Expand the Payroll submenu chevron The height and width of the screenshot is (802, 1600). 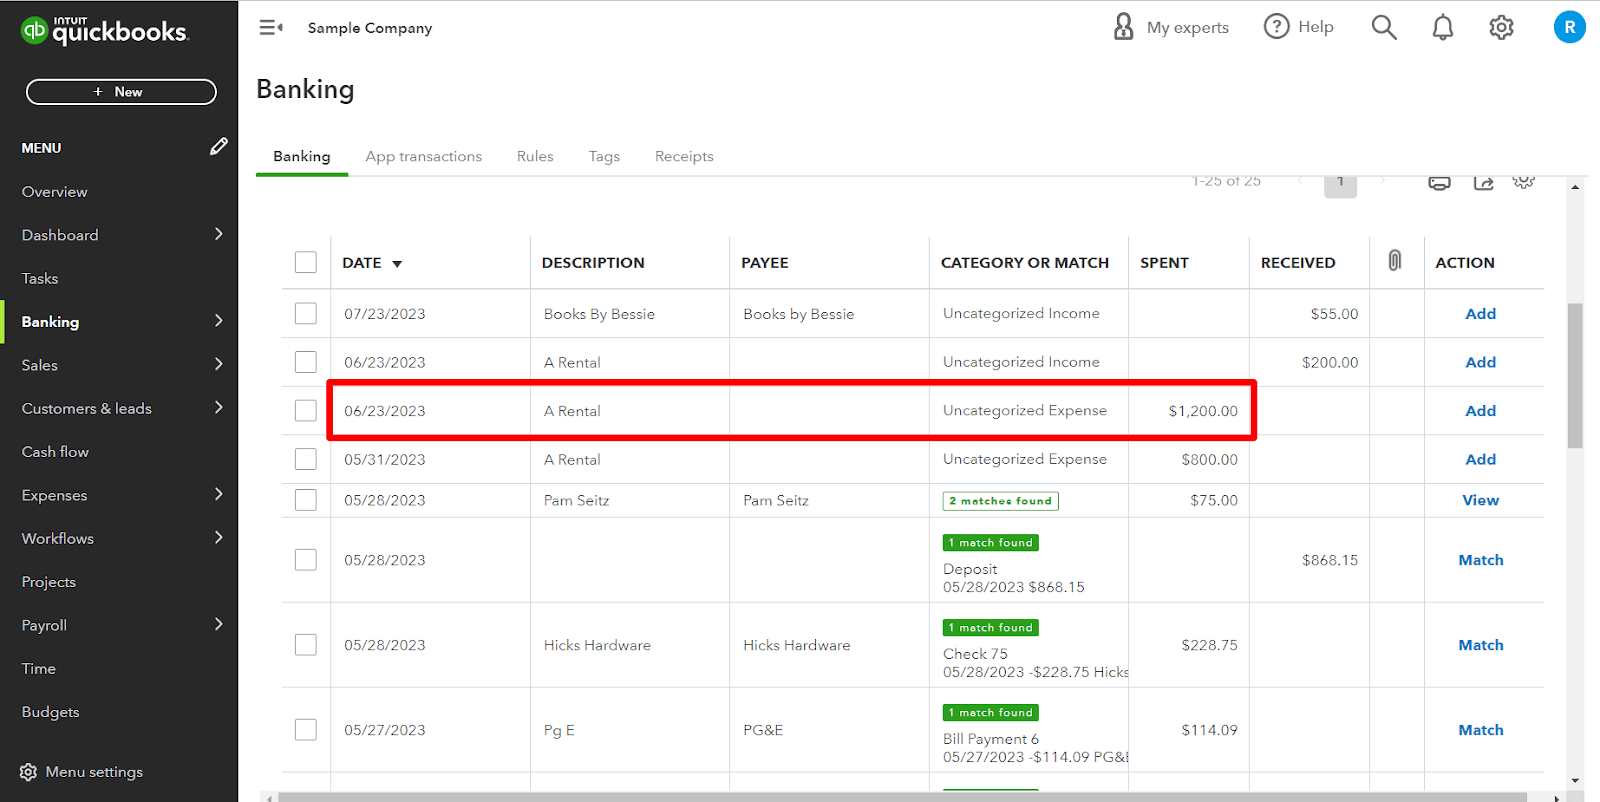[x=218, y=624]
